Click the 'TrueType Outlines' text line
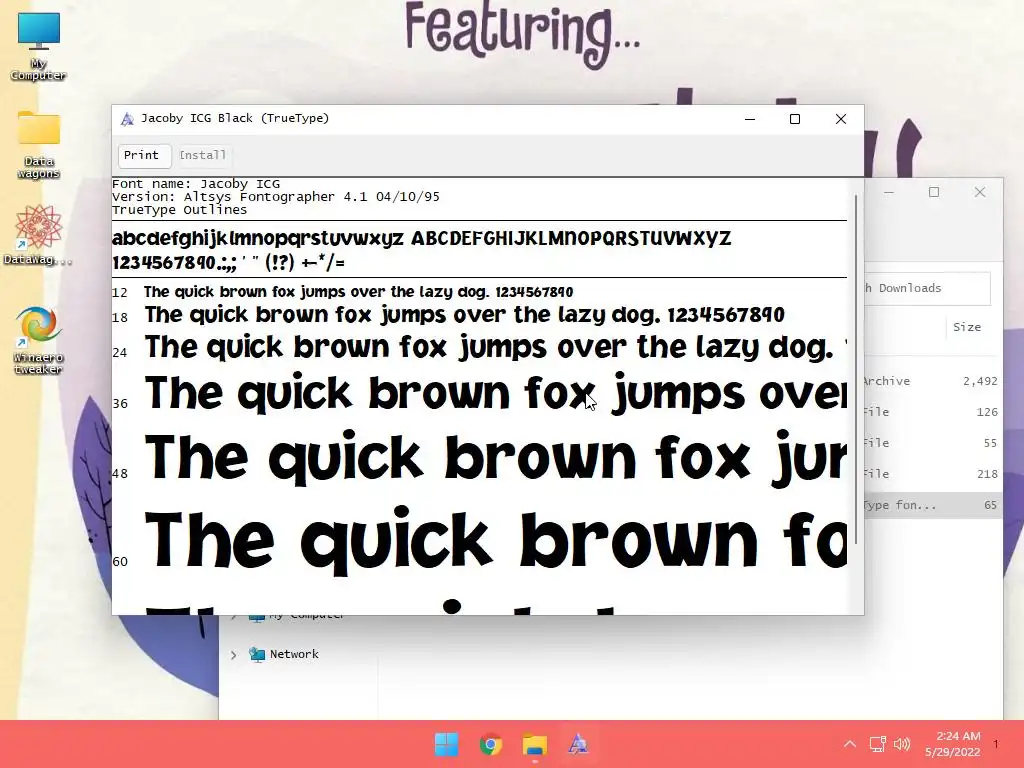The width and height of the screenshot is (1024, 768). click(180, 210)
